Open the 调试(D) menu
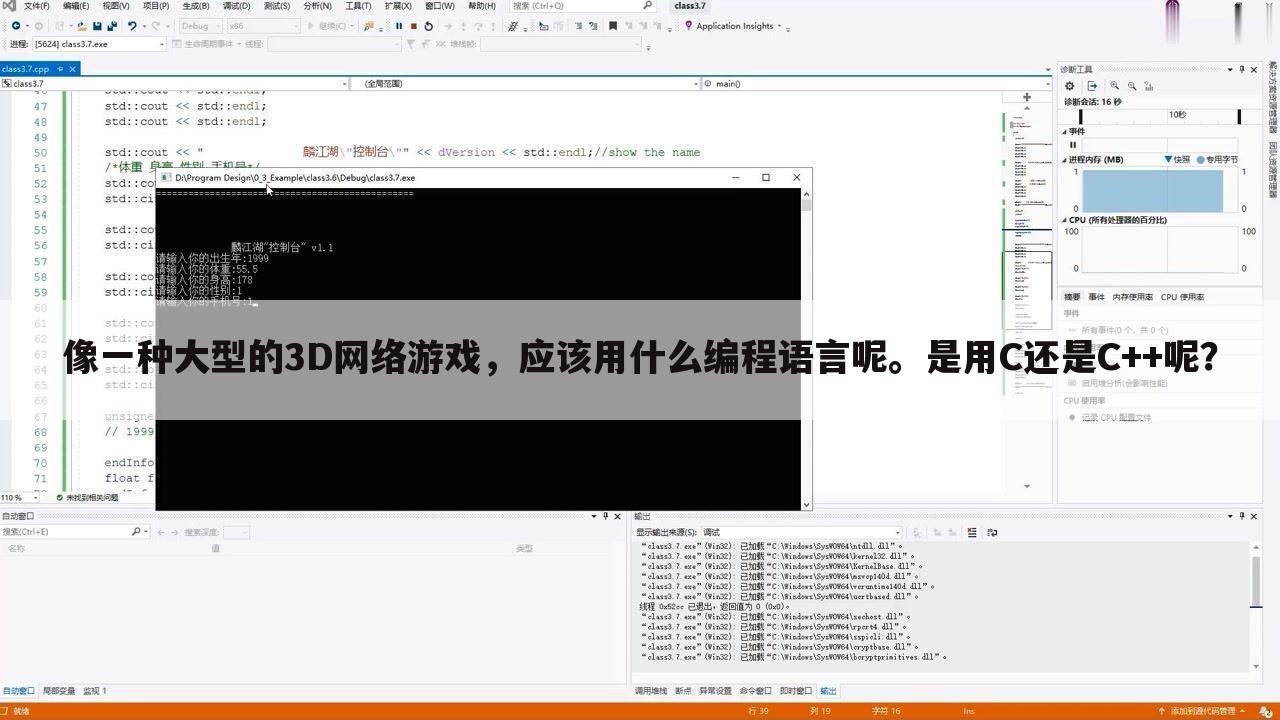Image resolution: width=1280 pixels, height=720 pixels. coord(236,6)
